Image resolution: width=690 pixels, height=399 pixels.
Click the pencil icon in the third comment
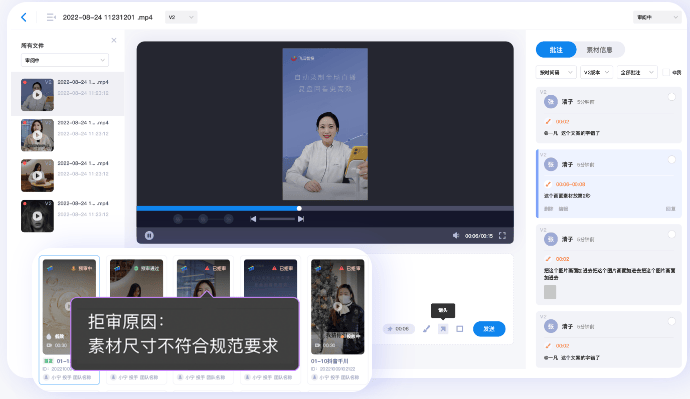[548, 259]
